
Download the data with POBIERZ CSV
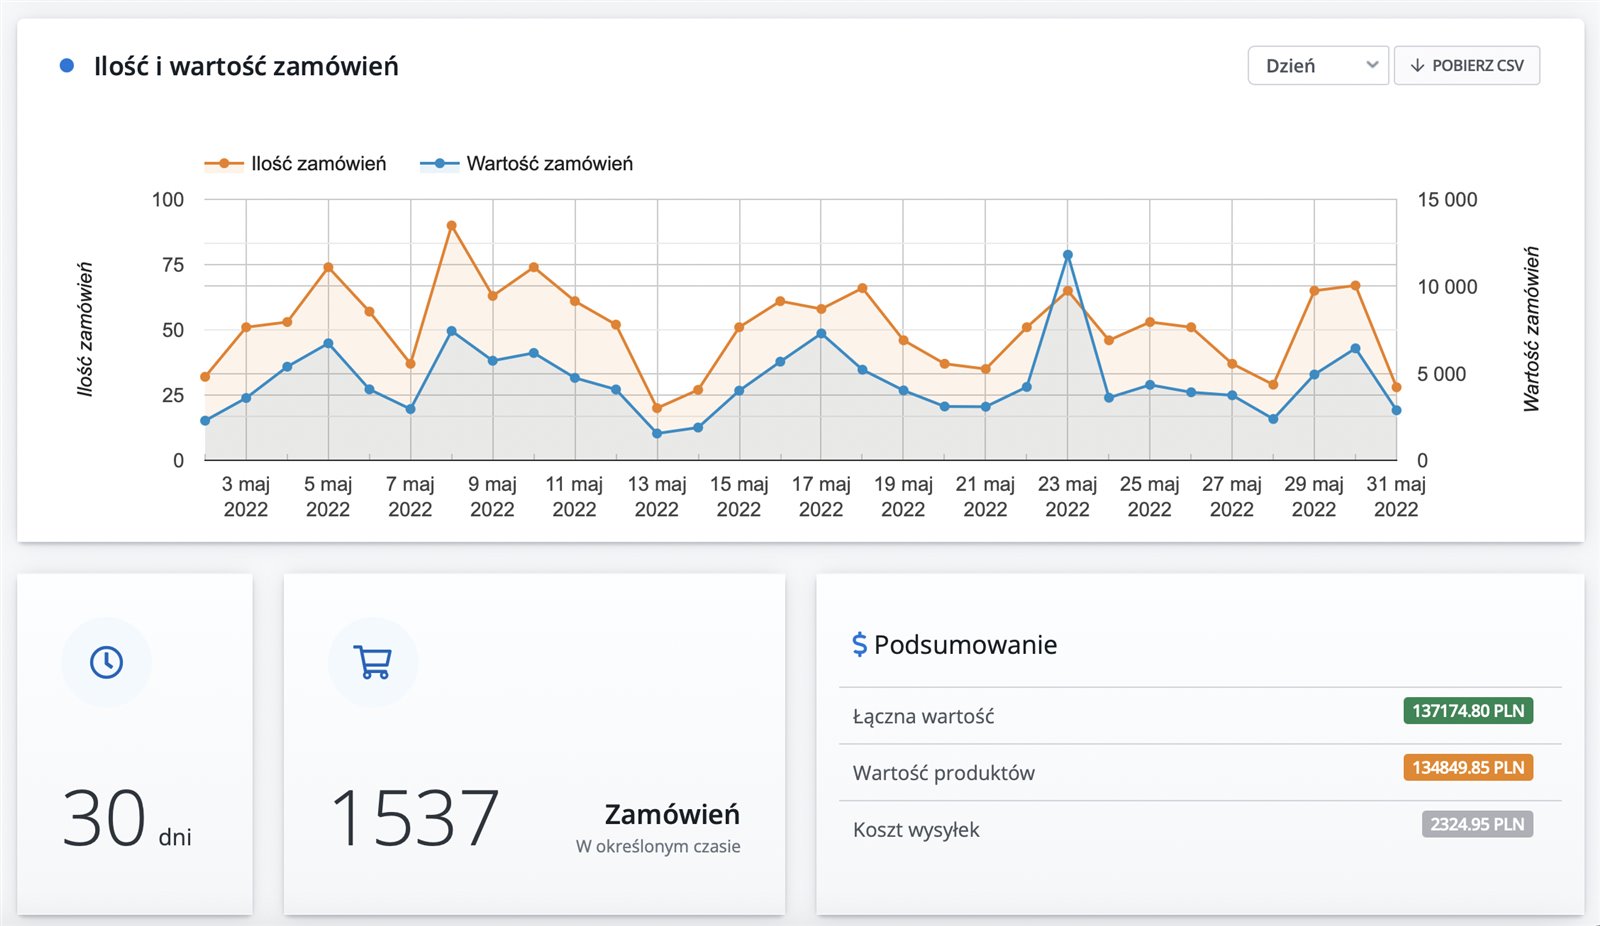point(1467,66)
